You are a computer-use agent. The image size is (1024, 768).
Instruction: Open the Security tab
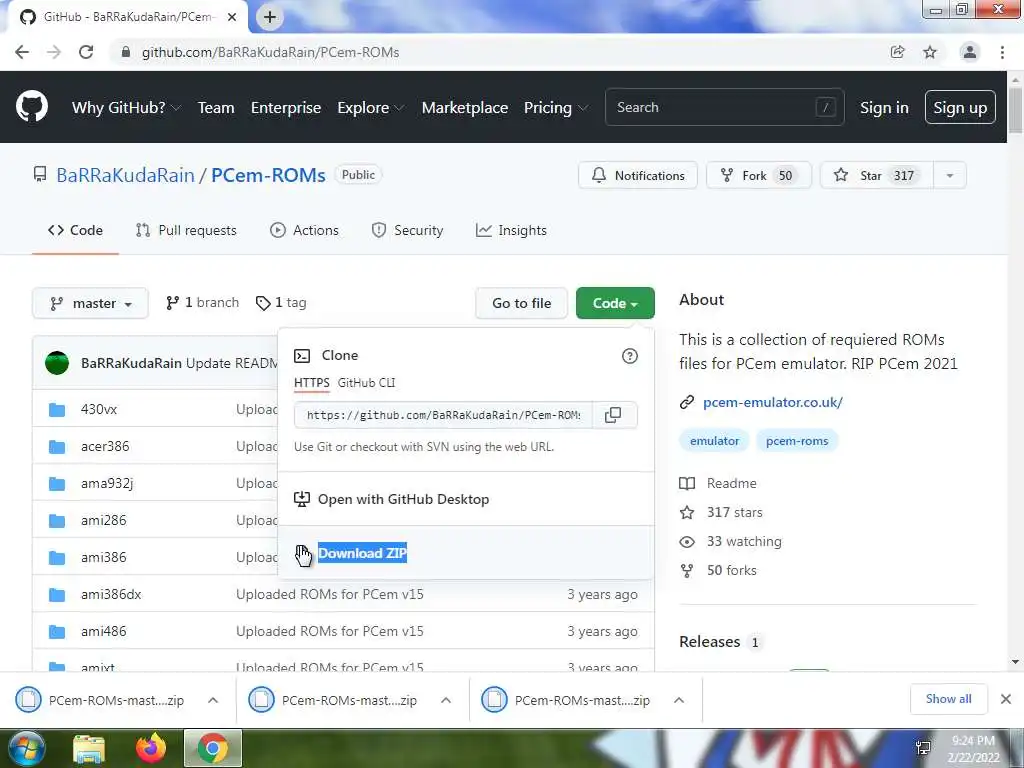tap(408, 231)
